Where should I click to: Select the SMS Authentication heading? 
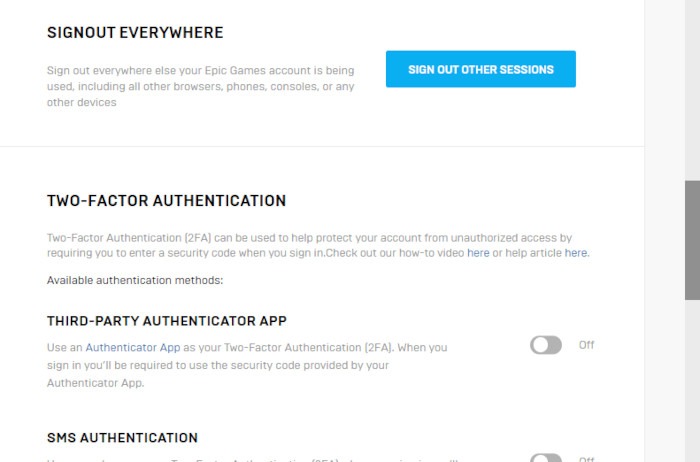click(122, 438)
